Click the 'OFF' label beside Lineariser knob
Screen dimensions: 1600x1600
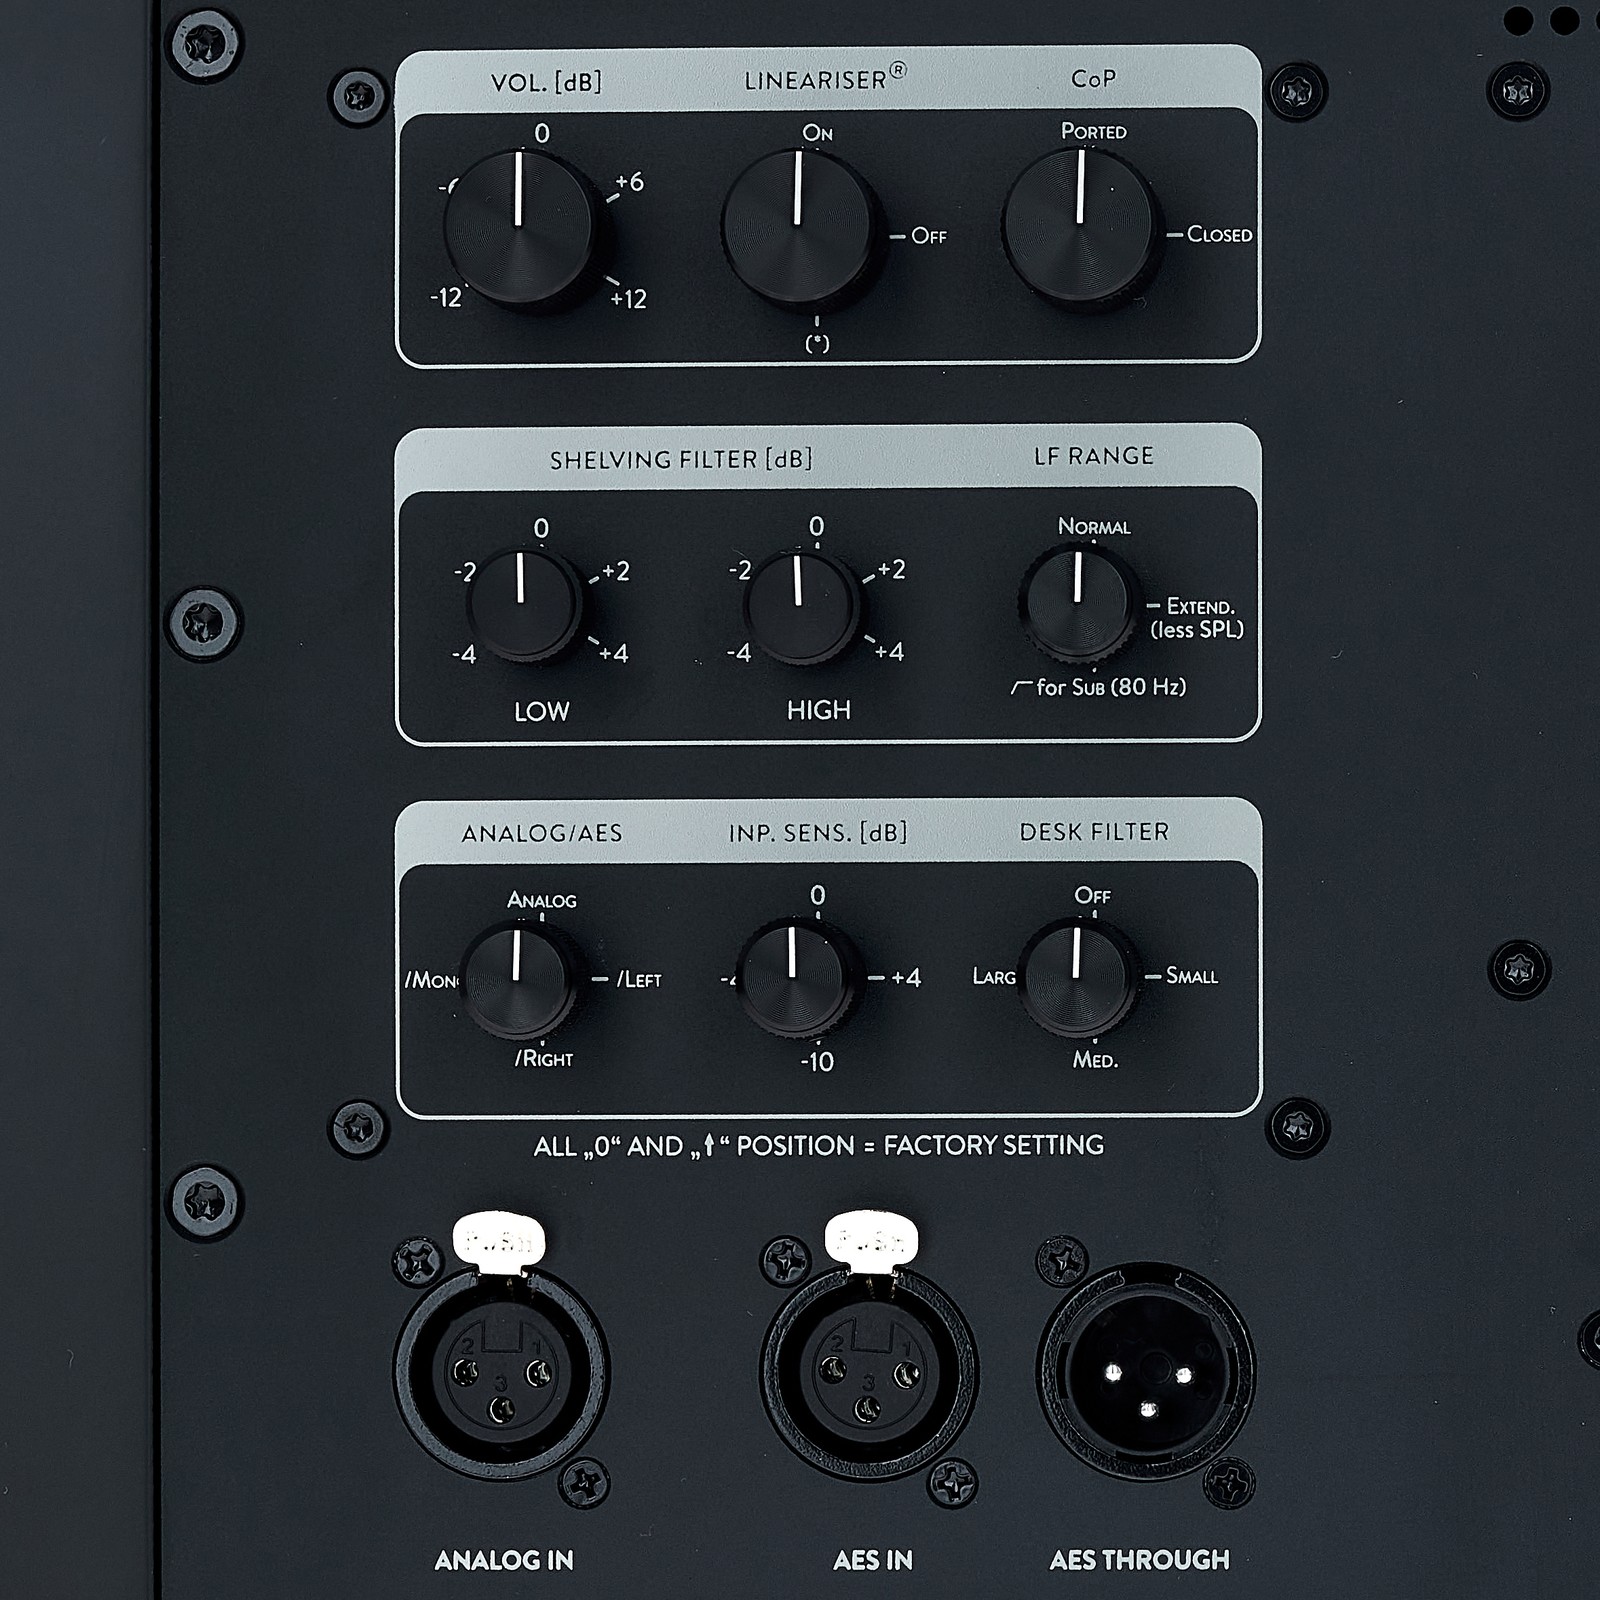coord(929,236)
